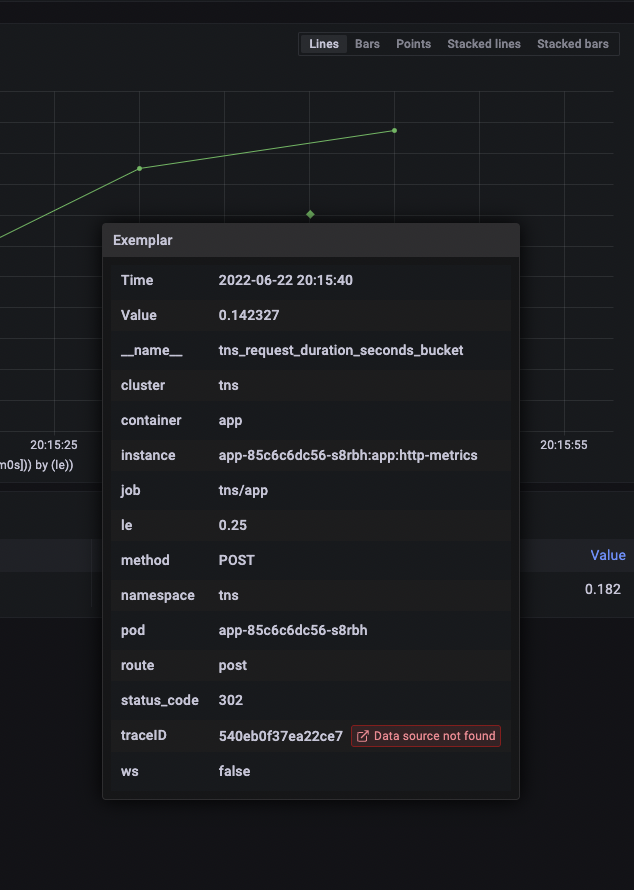Image resolution: width=634 pixels, height=890 pixels.
Task: Click tns_request_duration_seconds_bucket metric name
Action: click(x=341, y=350)
